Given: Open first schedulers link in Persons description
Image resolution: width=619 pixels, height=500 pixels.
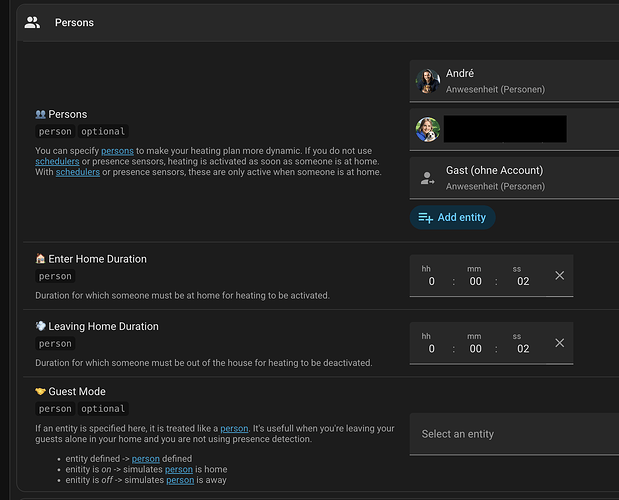Looking at the screenshot, I should click(x=57, y=161).
